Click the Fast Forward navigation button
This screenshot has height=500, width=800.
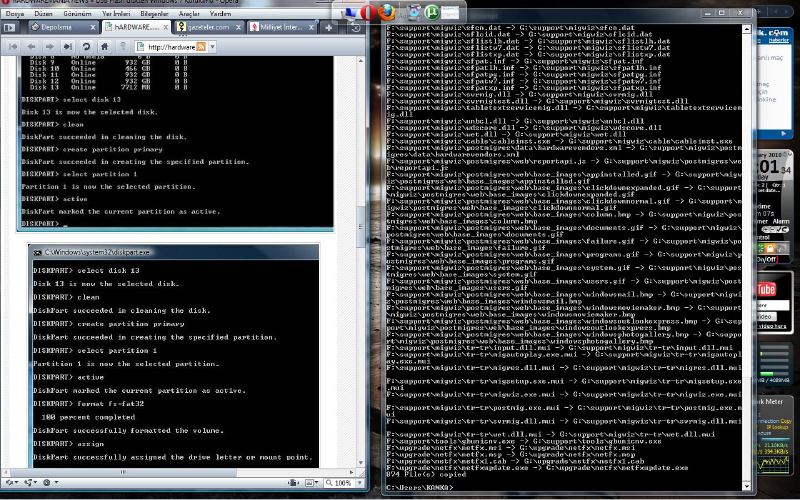(67, 46)
